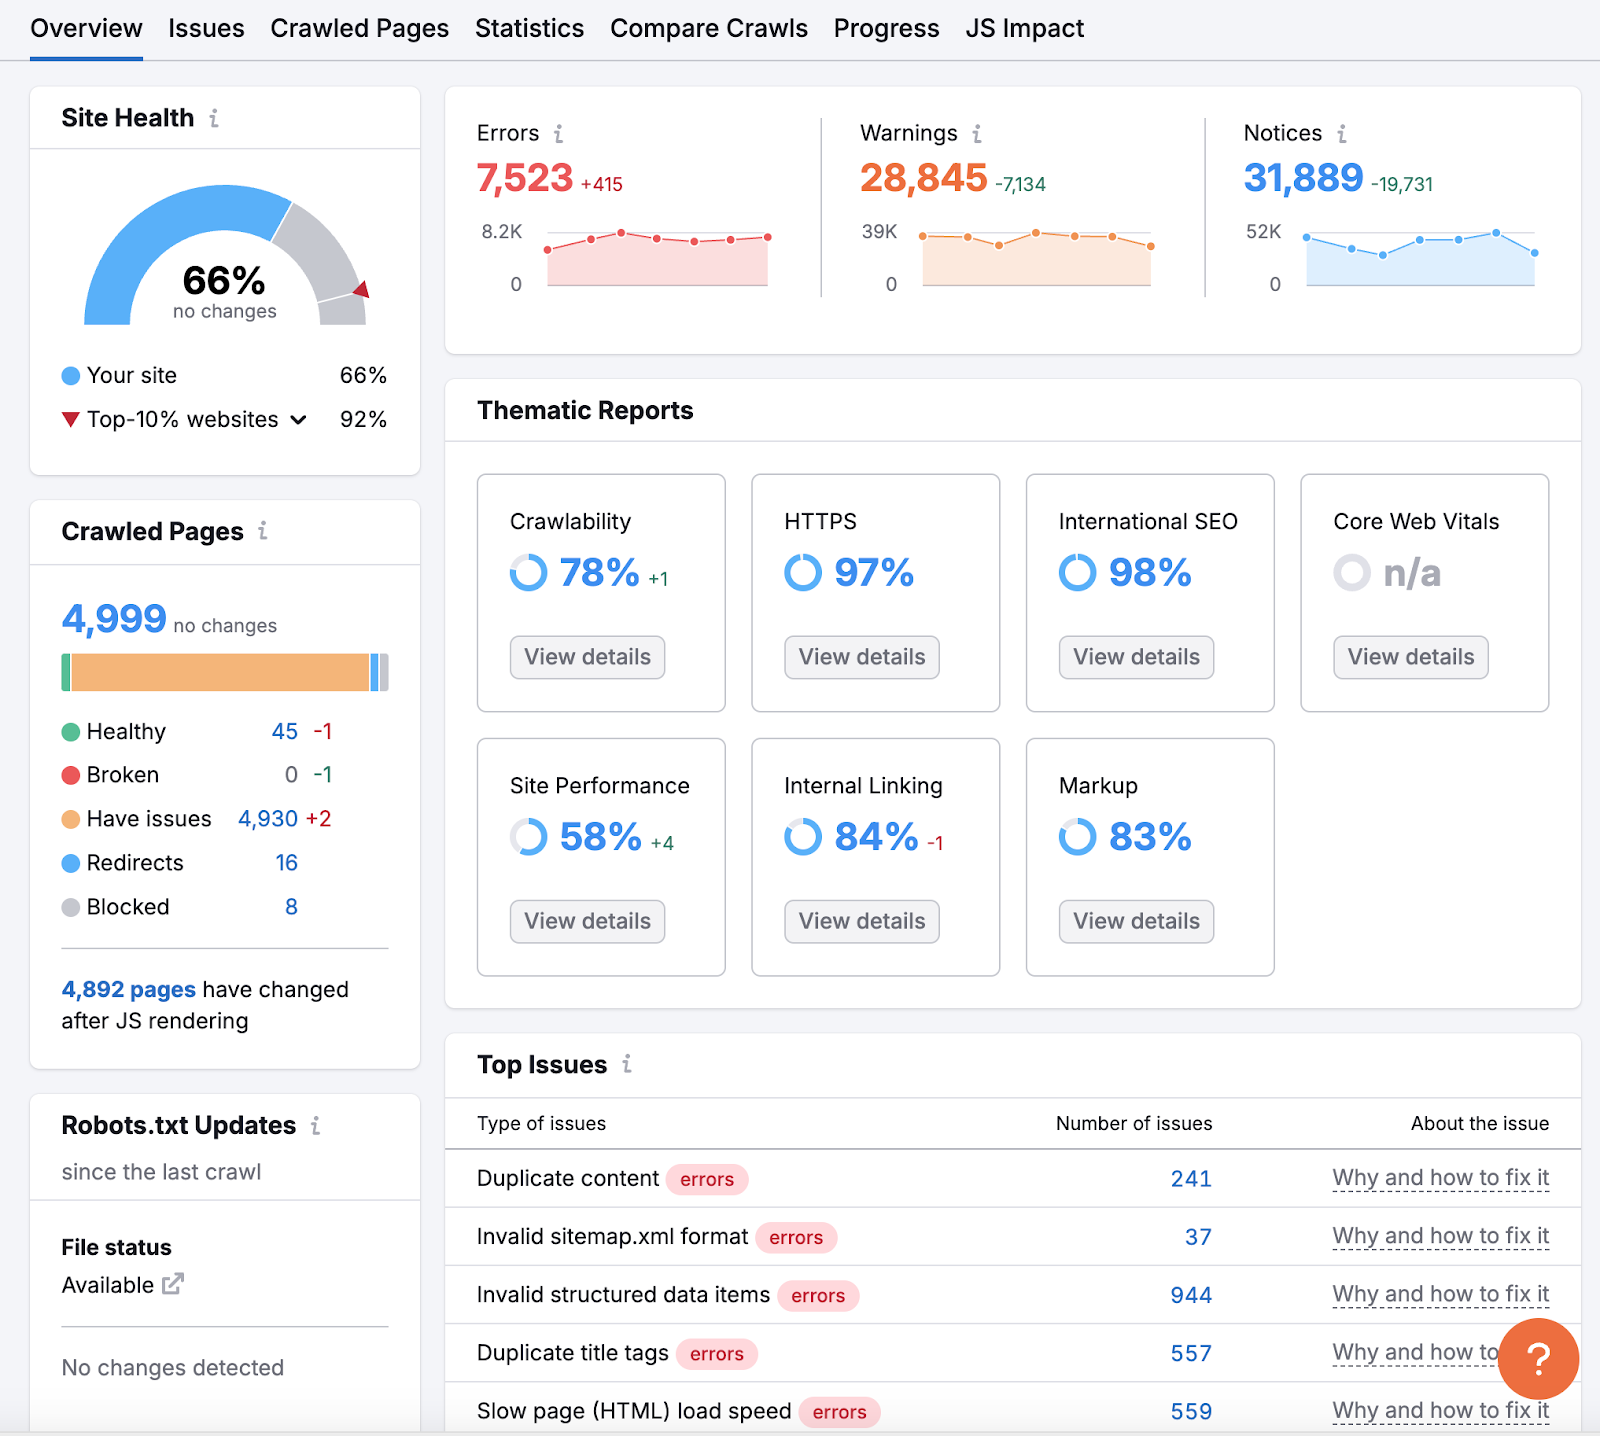Click the 4,999 crawled pages count
1600x1436 pixels.
point(114,619)
